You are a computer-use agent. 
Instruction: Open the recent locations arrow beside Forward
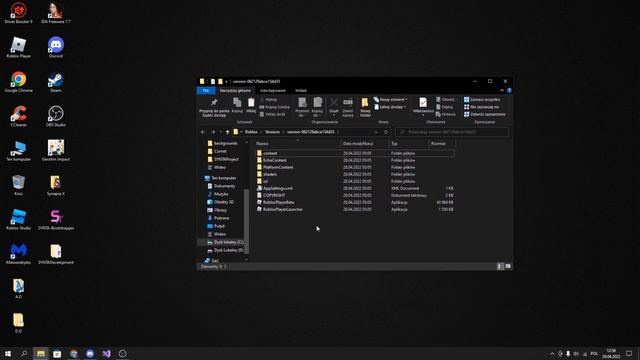tap(221, 132)
